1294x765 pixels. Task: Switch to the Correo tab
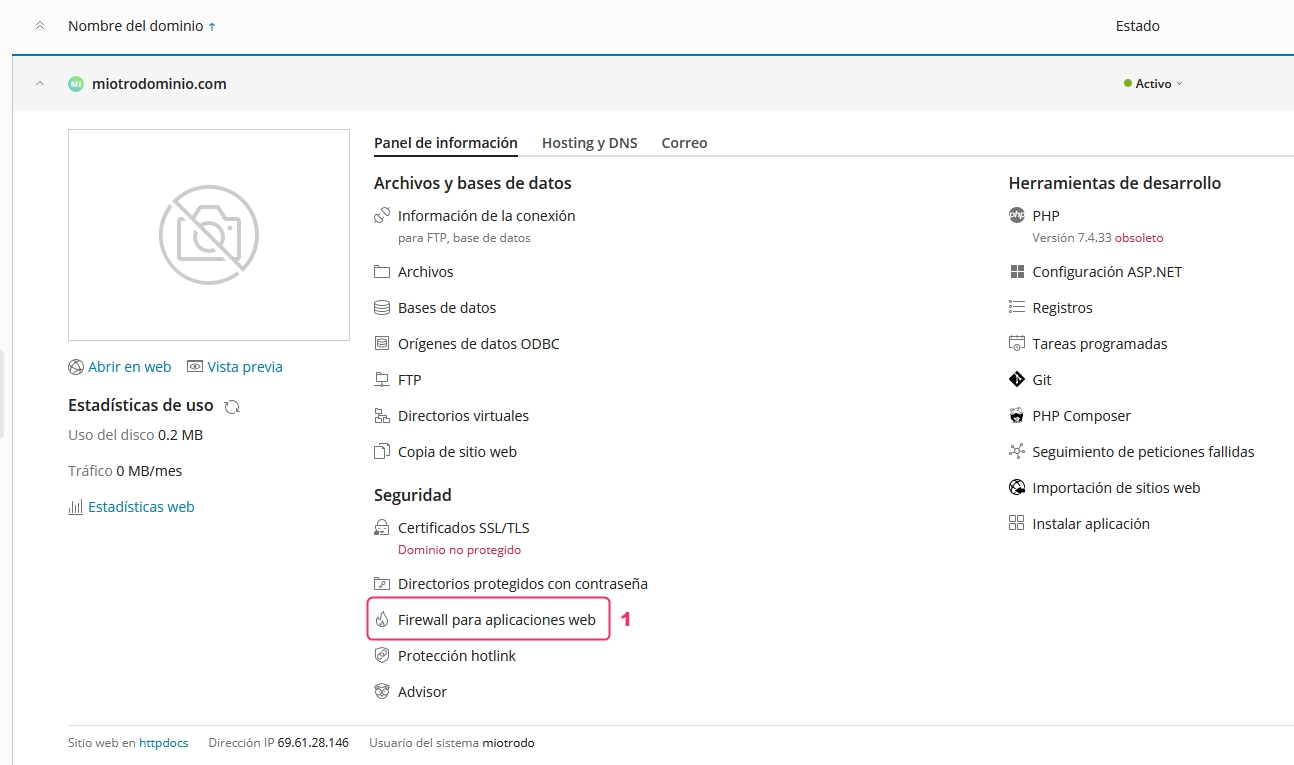click(684, 143)
